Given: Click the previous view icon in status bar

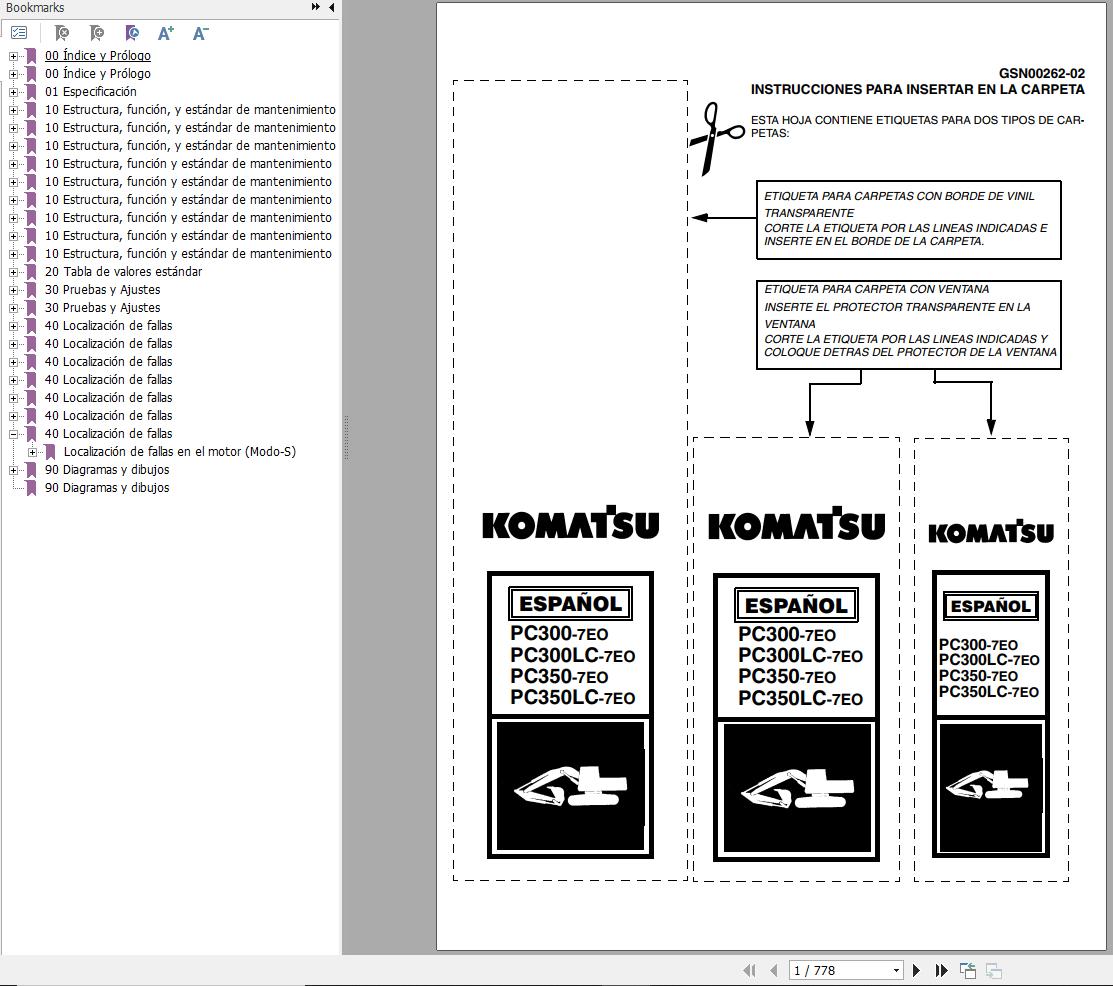Looking at the screenshot, I should coord(967,970).
